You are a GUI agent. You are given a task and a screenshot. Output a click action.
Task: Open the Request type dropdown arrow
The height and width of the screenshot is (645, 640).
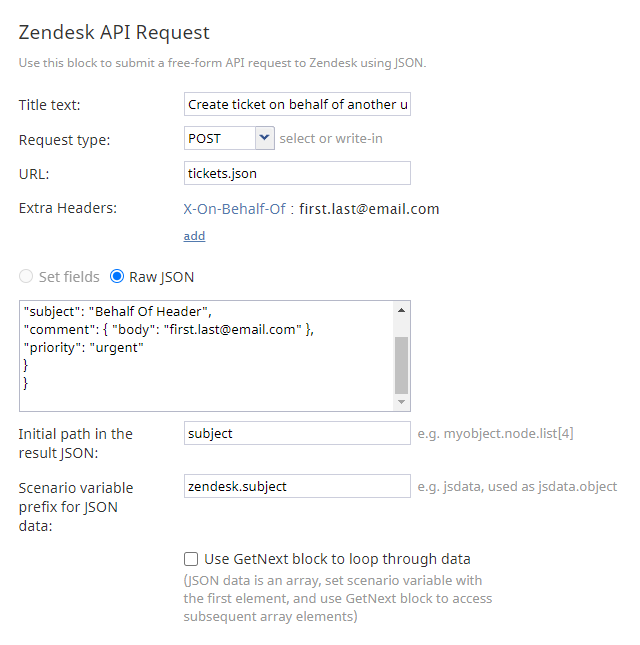[264, 138]
